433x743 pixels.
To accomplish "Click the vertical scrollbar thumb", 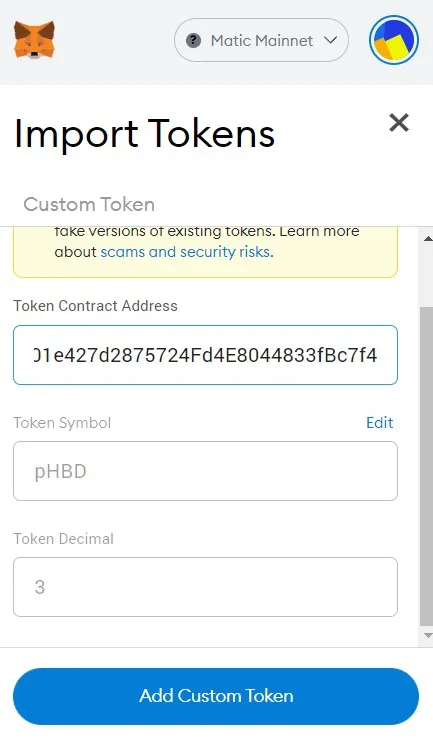I will tap(426, 466).
